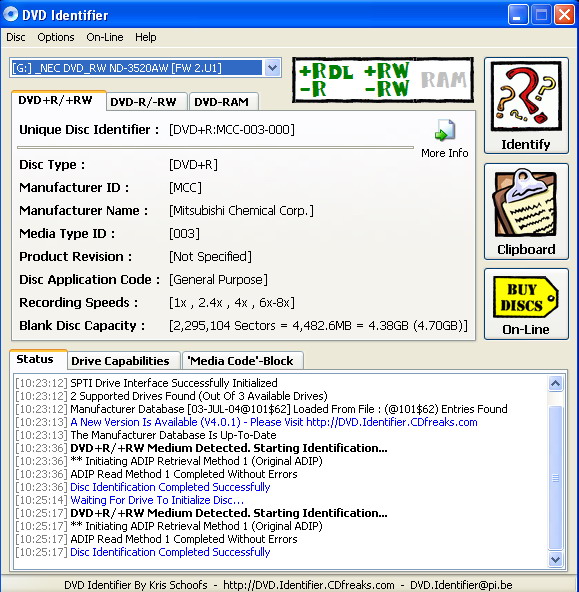Click the recording speeds value [1x , 2.4x , 4x , 6x-8x]

(232, 303)
